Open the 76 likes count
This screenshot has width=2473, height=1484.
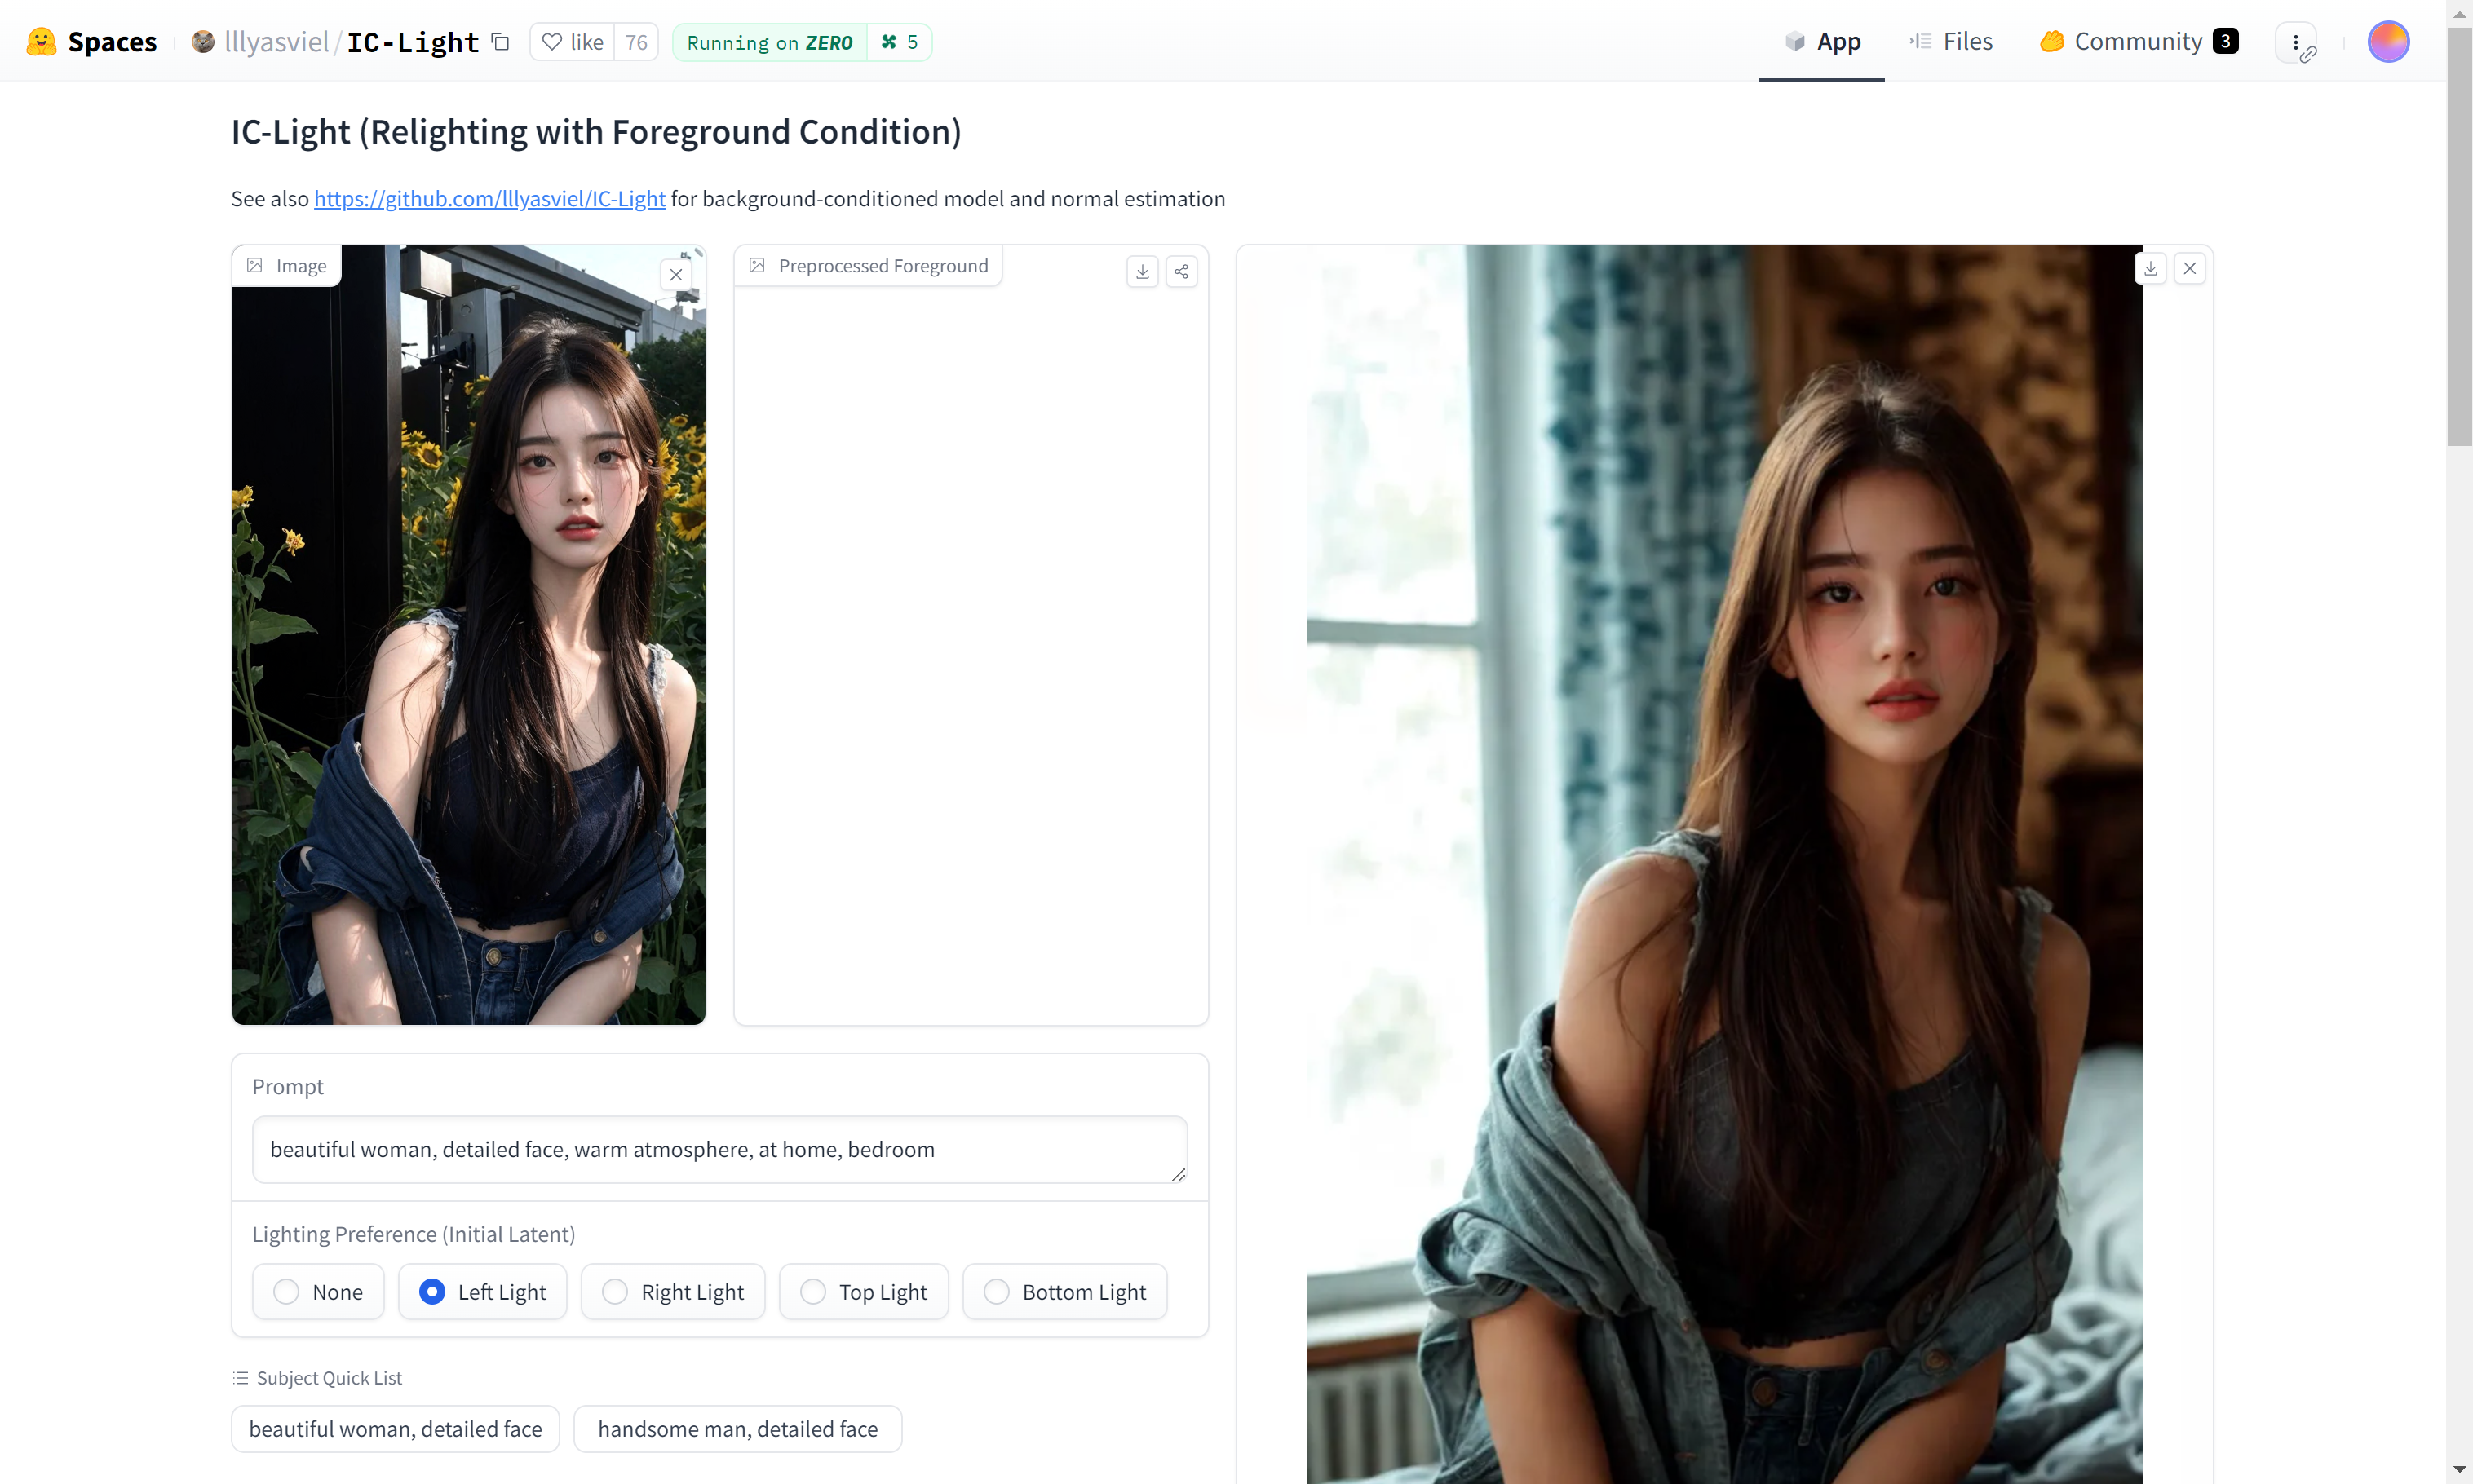click(x=636, y=42)
